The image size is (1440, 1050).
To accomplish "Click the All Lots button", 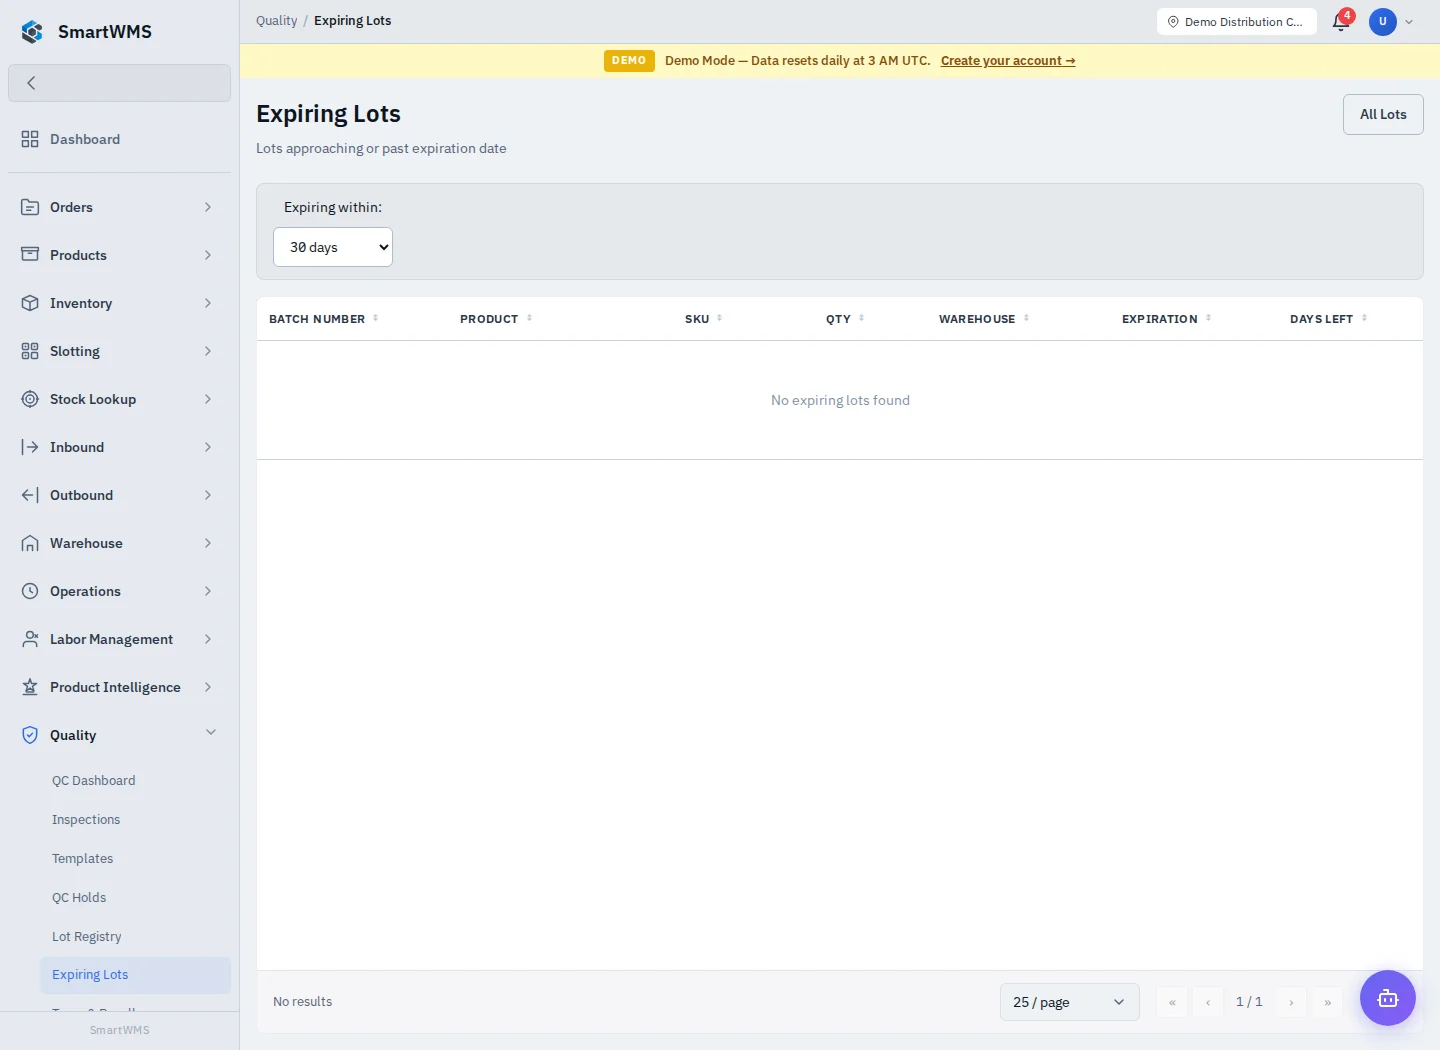I will [x=1383, y=114].
